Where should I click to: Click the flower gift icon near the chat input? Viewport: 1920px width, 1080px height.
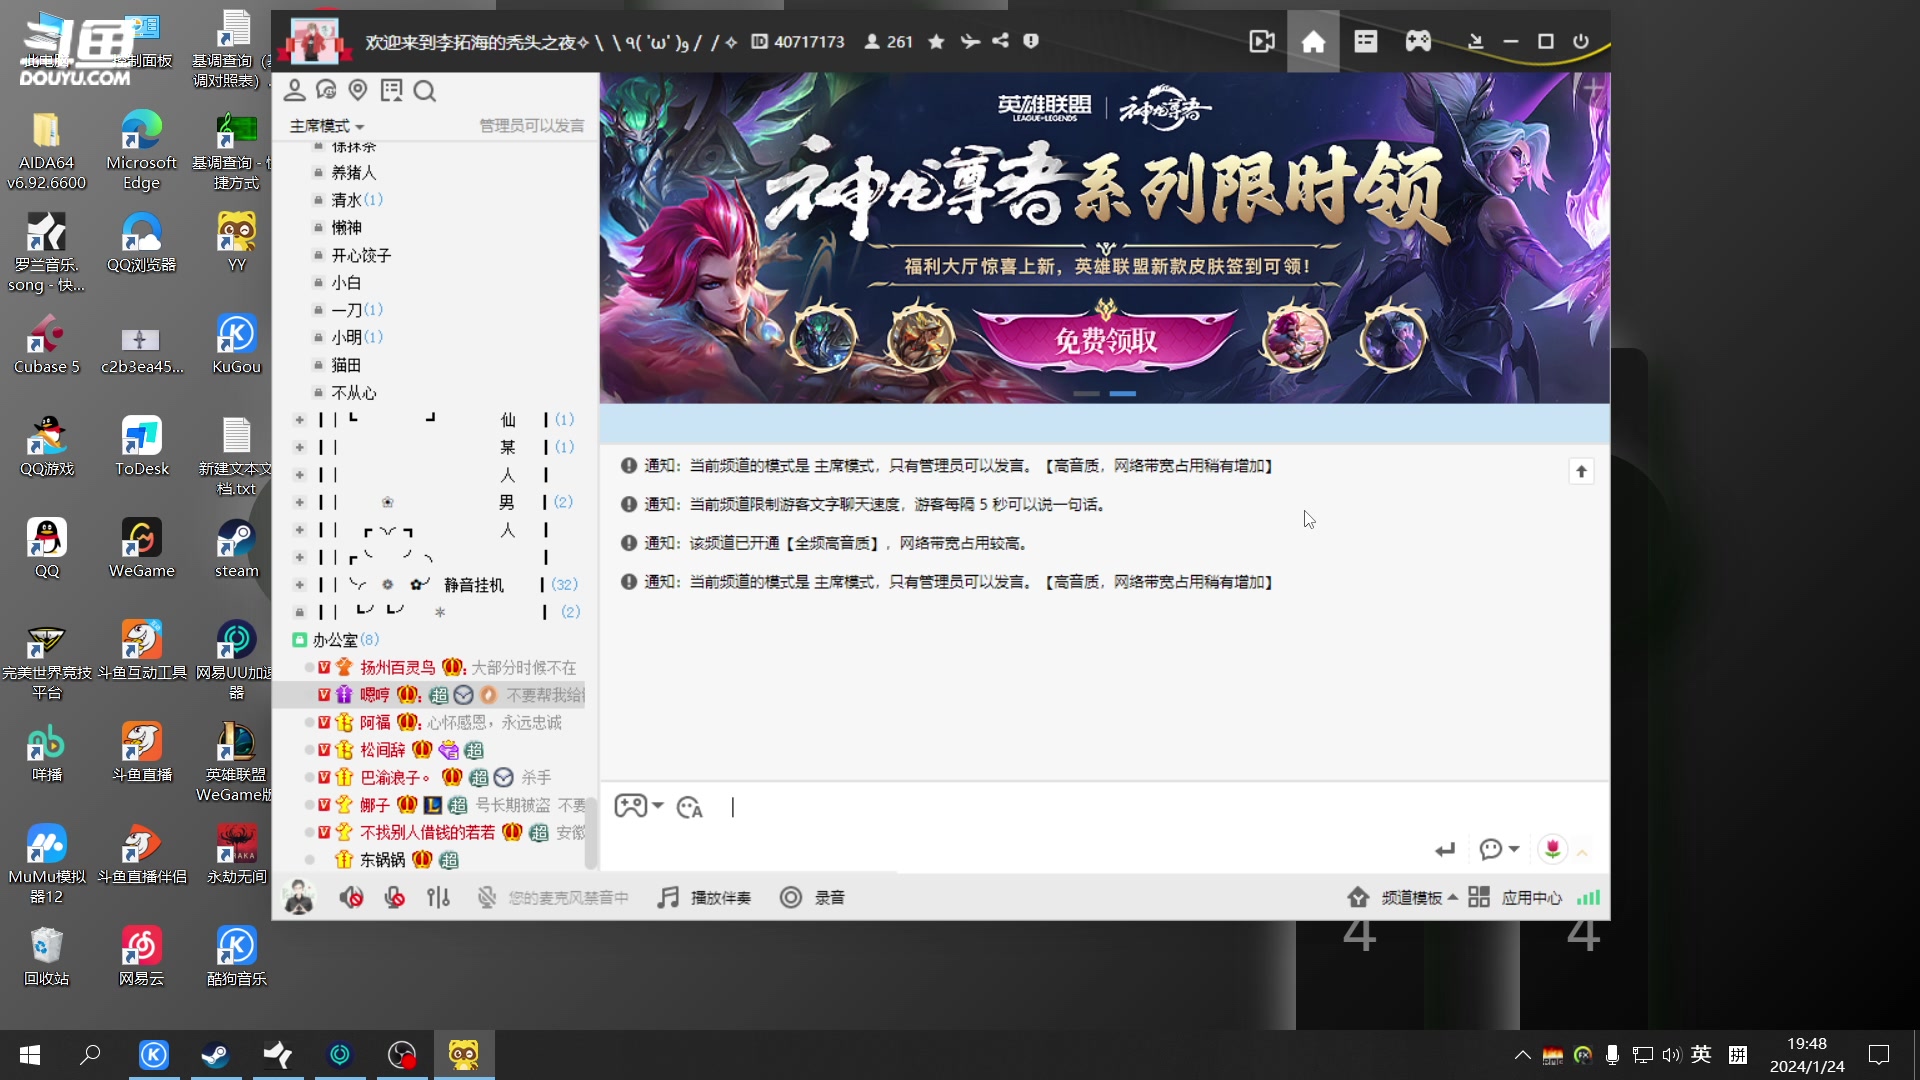coord(1551,849)
